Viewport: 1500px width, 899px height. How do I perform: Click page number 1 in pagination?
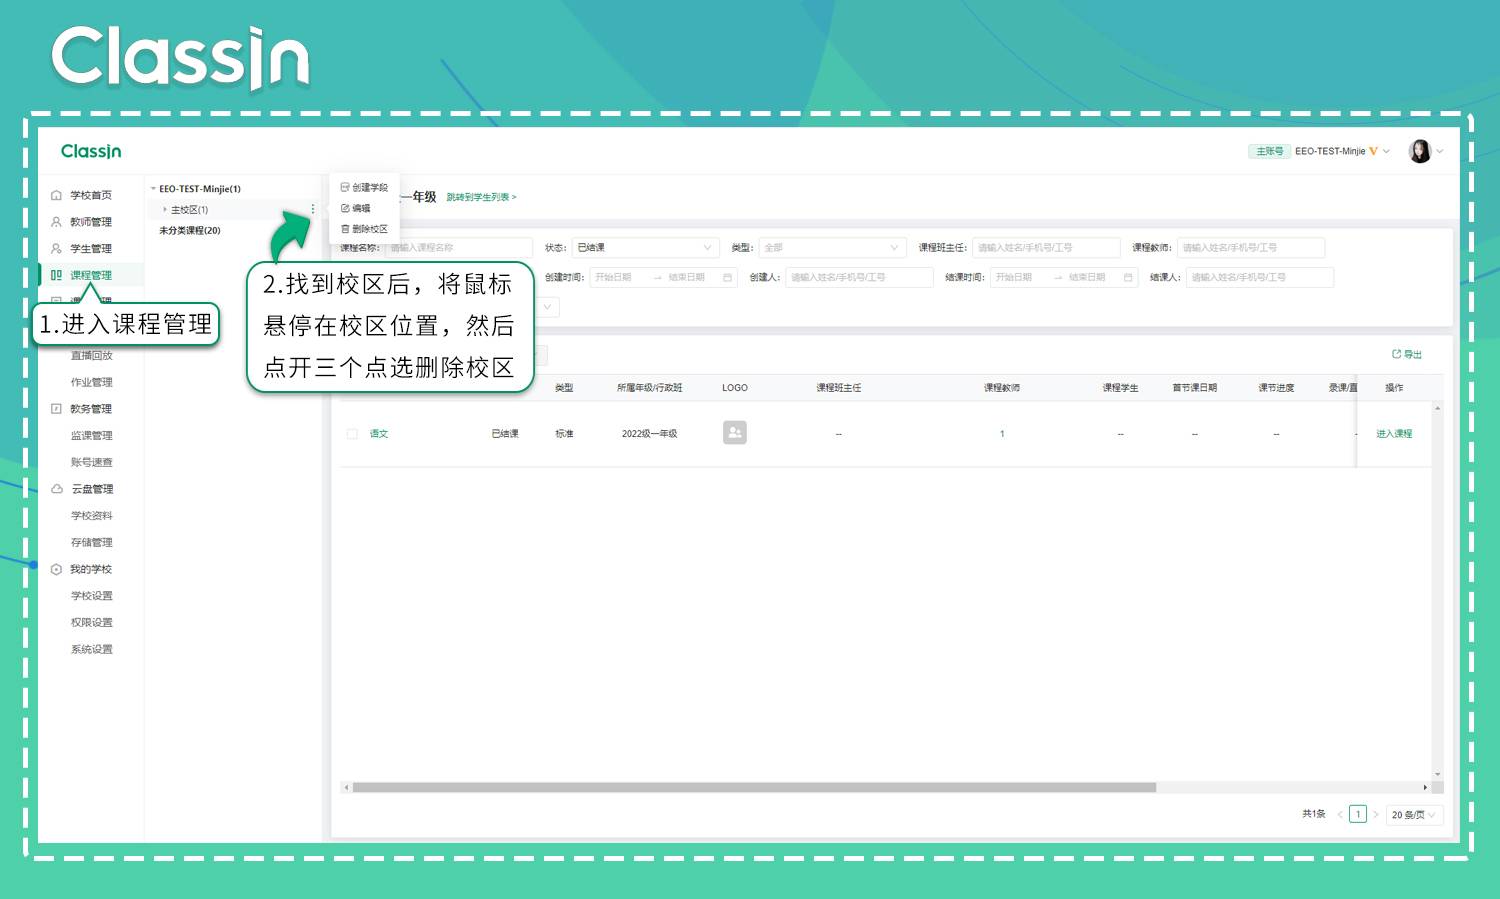click(1358, 814)
